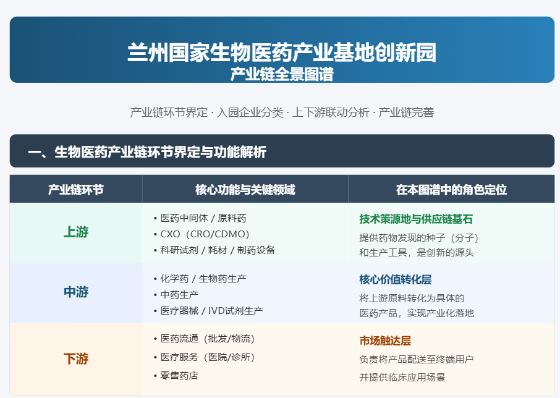Select the 下游 row label
Image resolution: width=560 pixels, height=398 pixels.
tap(76, 359)
